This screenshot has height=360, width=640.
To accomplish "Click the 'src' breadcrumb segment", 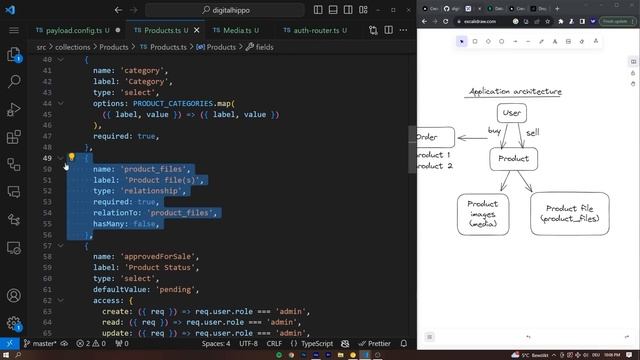I will click(41, 47).
